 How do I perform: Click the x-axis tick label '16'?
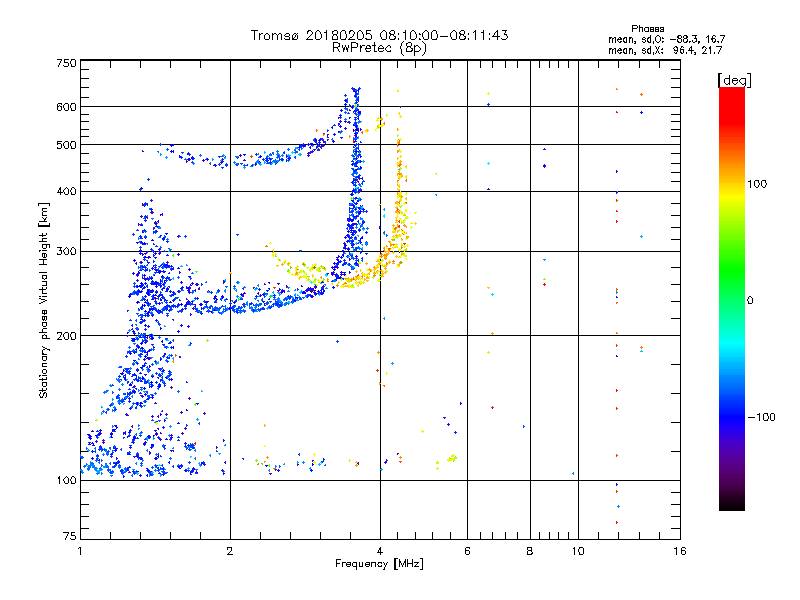680,551
